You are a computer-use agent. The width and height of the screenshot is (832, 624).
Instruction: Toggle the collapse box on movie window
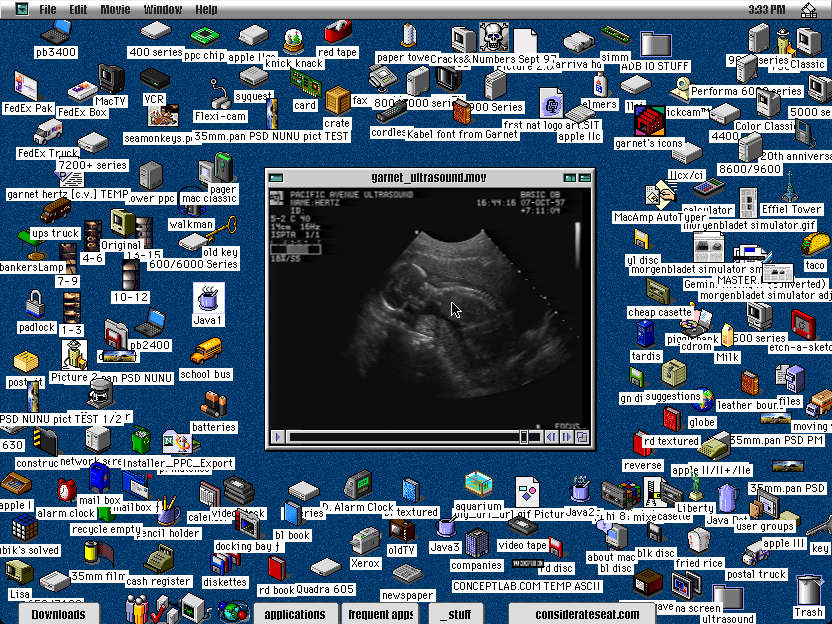click(585, 176)
